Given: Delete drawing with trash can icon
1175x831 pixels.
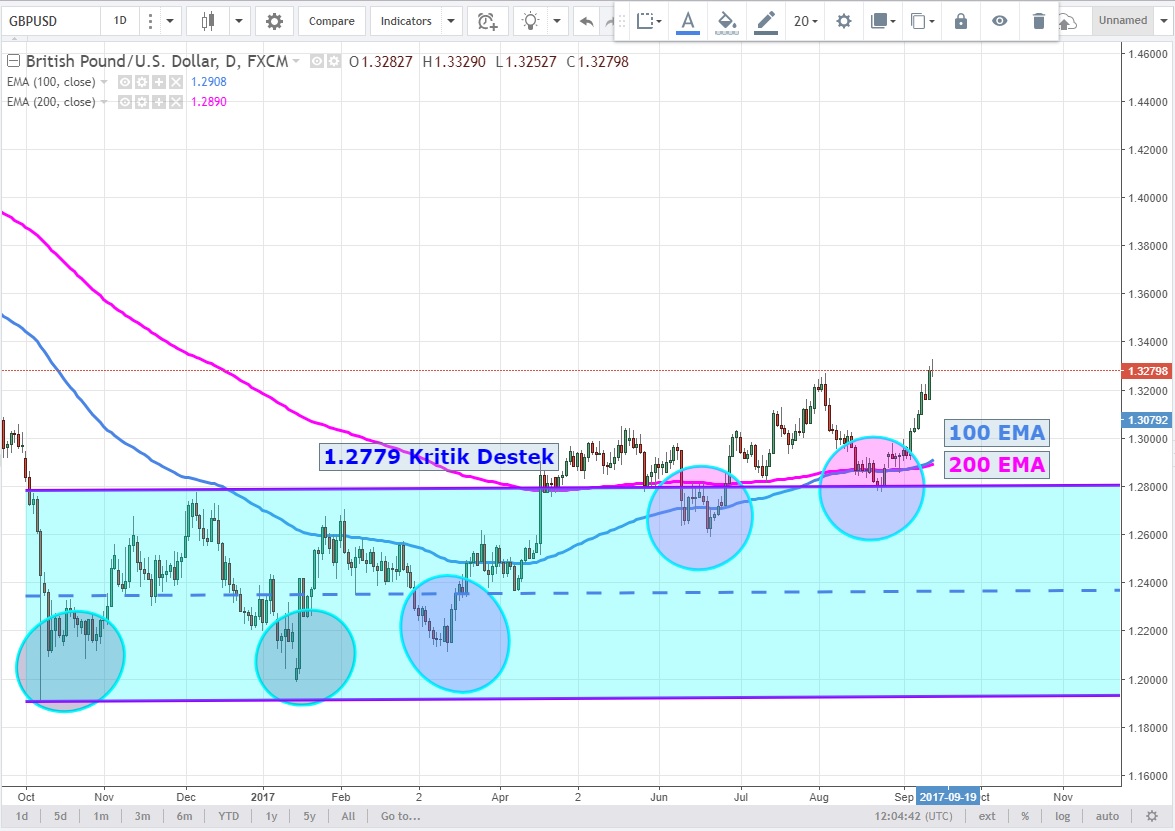Looking at the screenshot, I should (x=1039, y=21).
